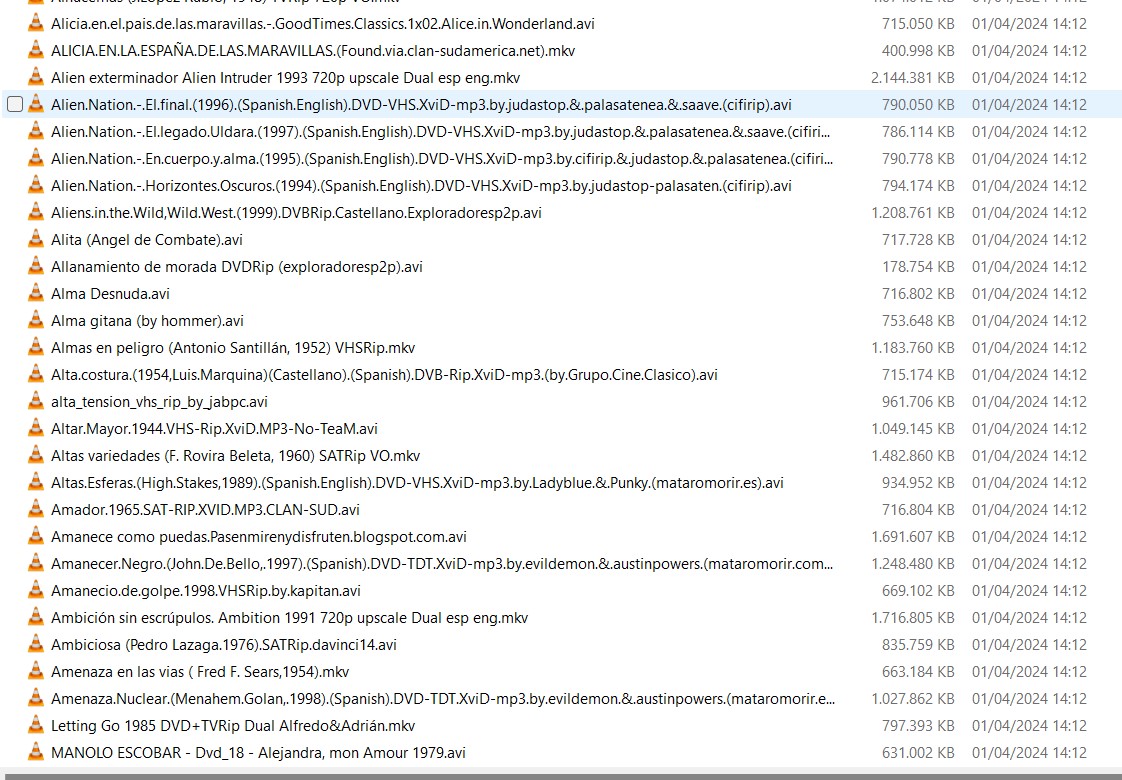1122x780 pixels.
Task: Click VLC icon of Alma gitana (by hommer).avi
Action: [35, 321]
